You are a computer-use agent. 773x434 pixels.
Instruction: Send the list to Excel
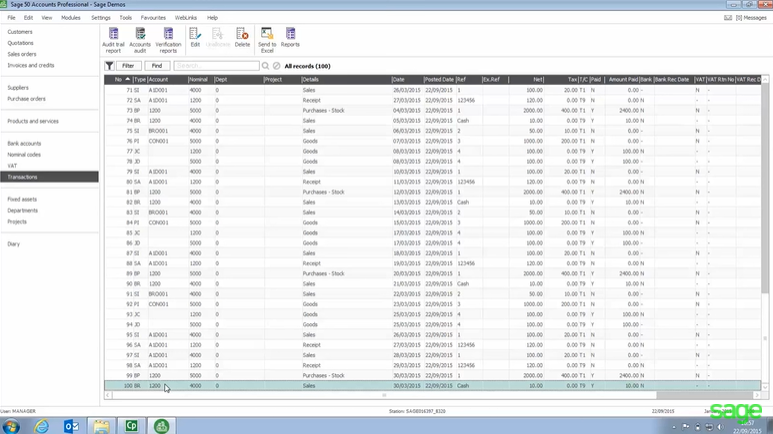267,40
